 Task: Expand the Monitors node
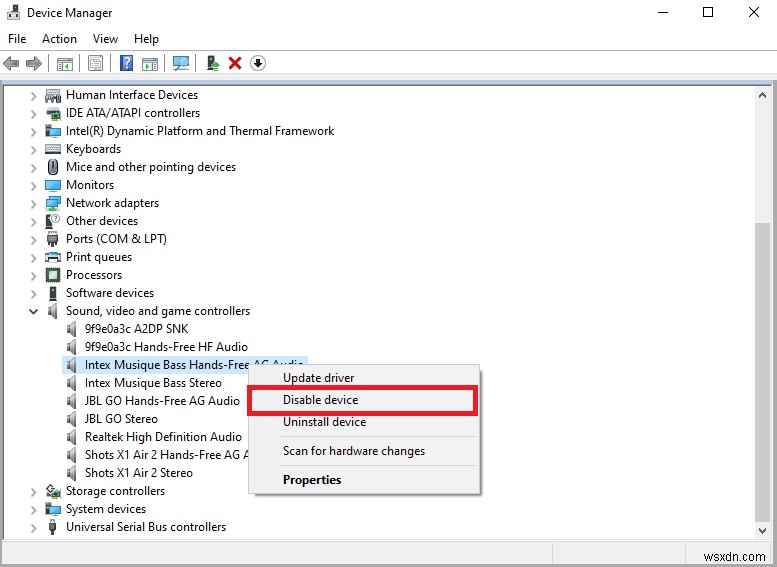click(x=33, y=185)
